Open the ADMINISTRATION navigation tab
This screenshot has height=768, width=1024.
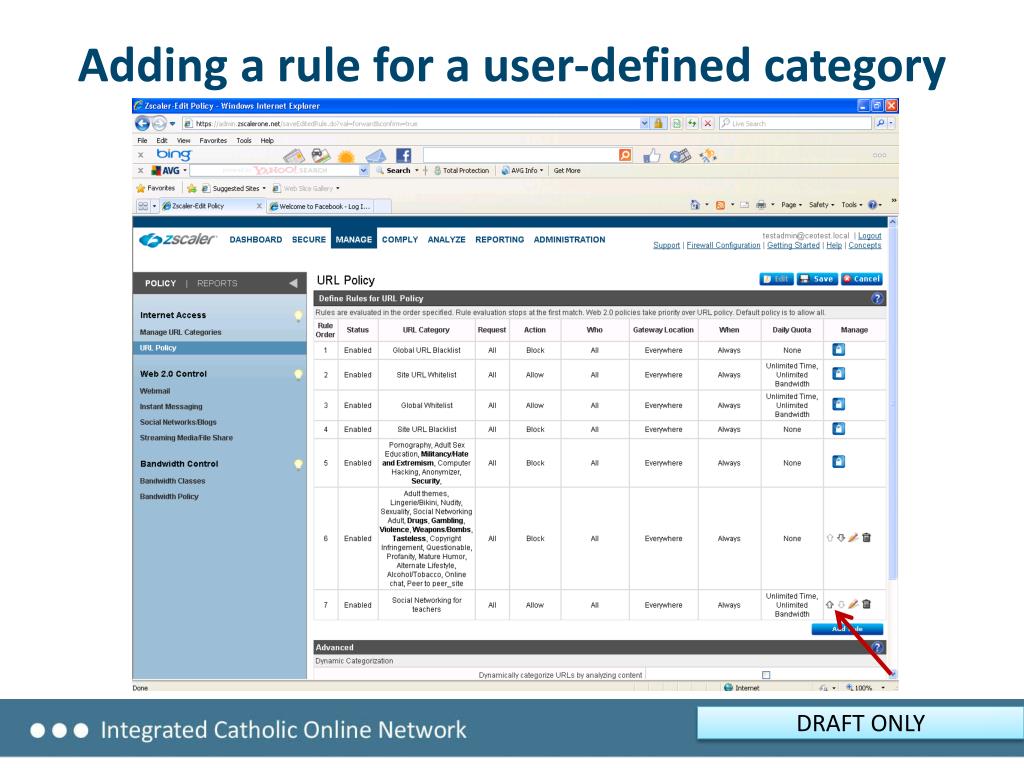pos(569,240)
